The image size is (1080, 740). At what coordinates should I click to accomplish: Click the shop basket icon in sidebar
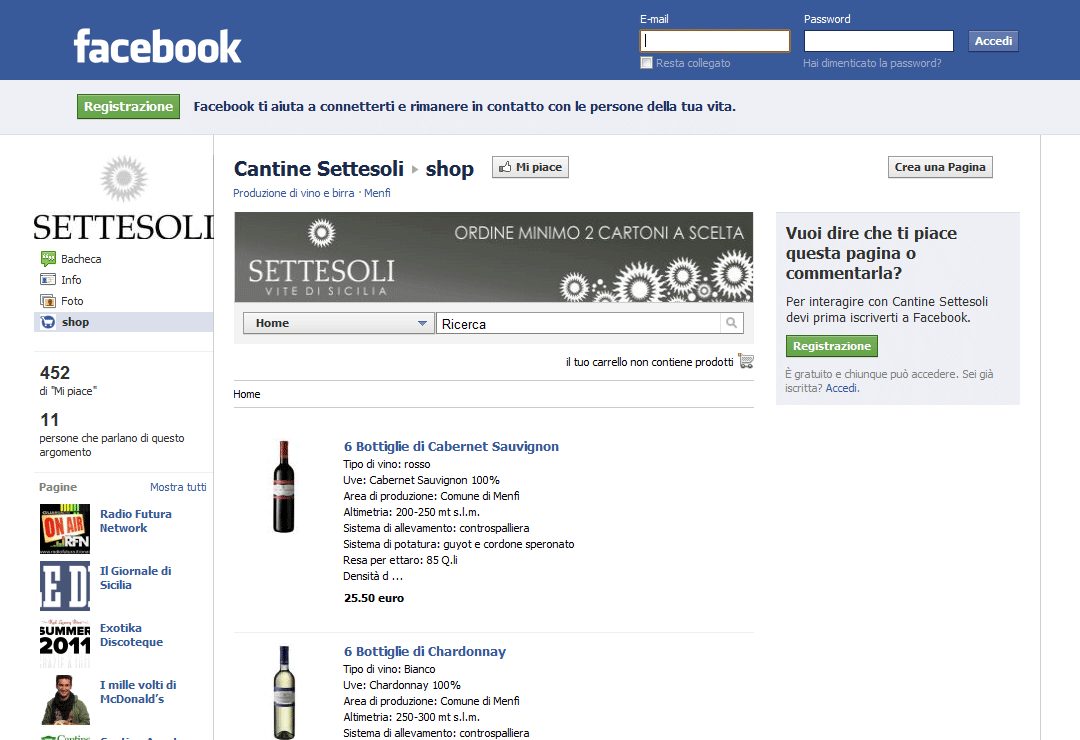point(48,322)
